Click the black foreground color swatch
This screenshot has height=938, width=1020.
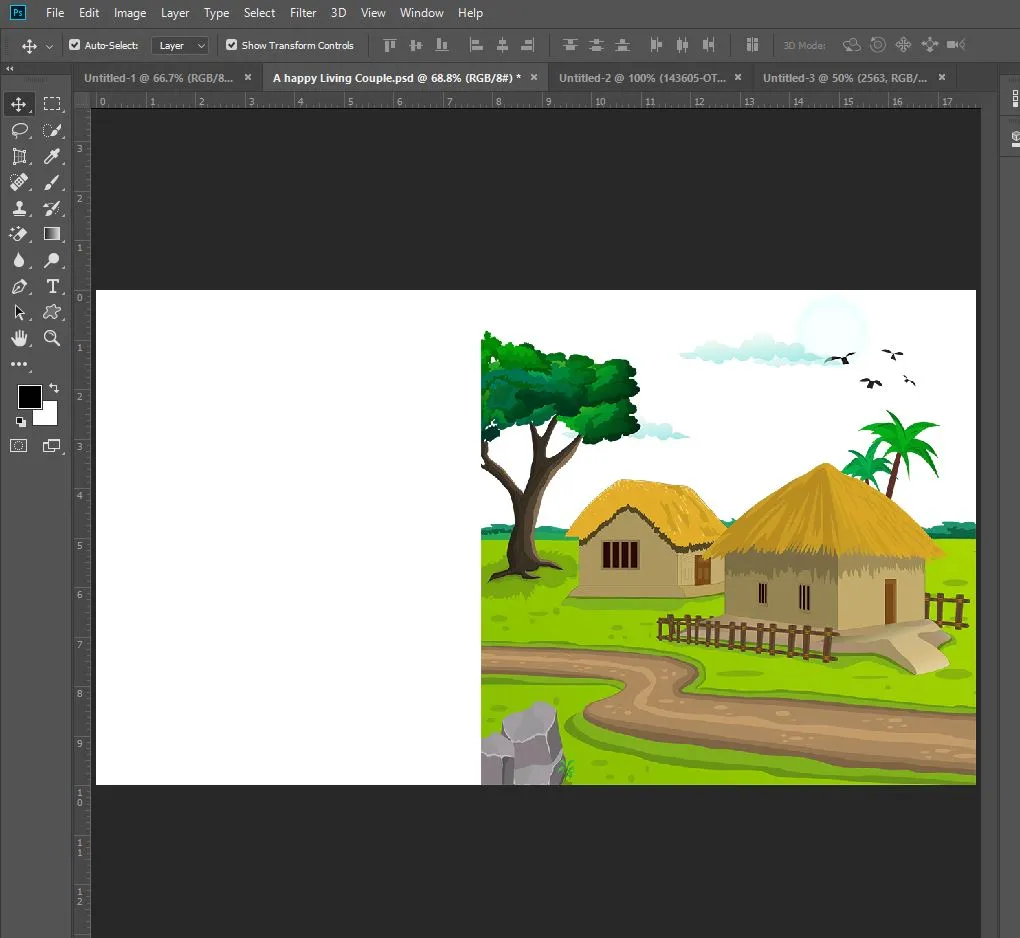28,396
